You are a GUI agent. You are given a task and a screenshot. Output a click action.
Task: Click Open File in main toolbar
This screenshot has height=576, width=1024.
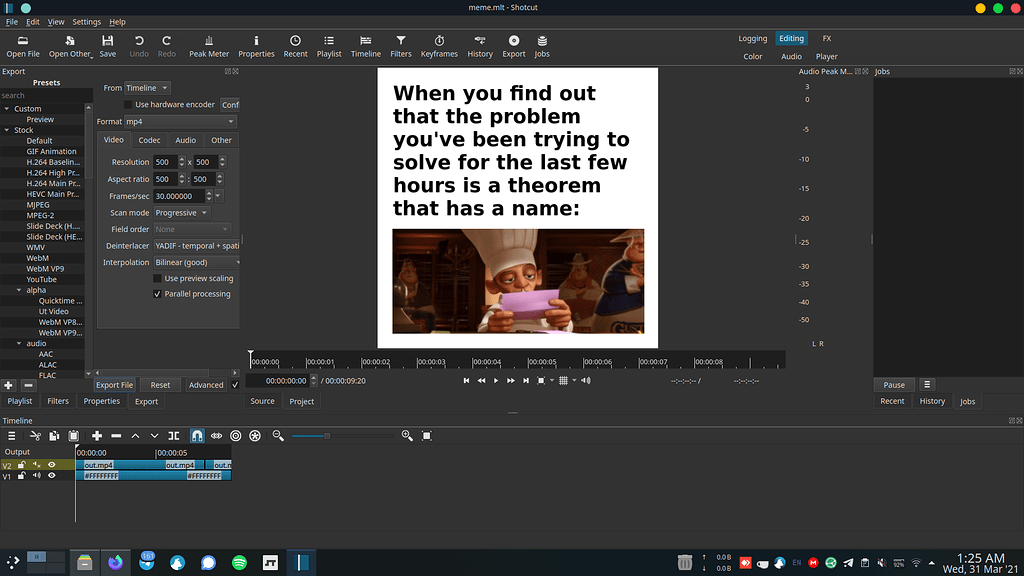click(23, 46)
